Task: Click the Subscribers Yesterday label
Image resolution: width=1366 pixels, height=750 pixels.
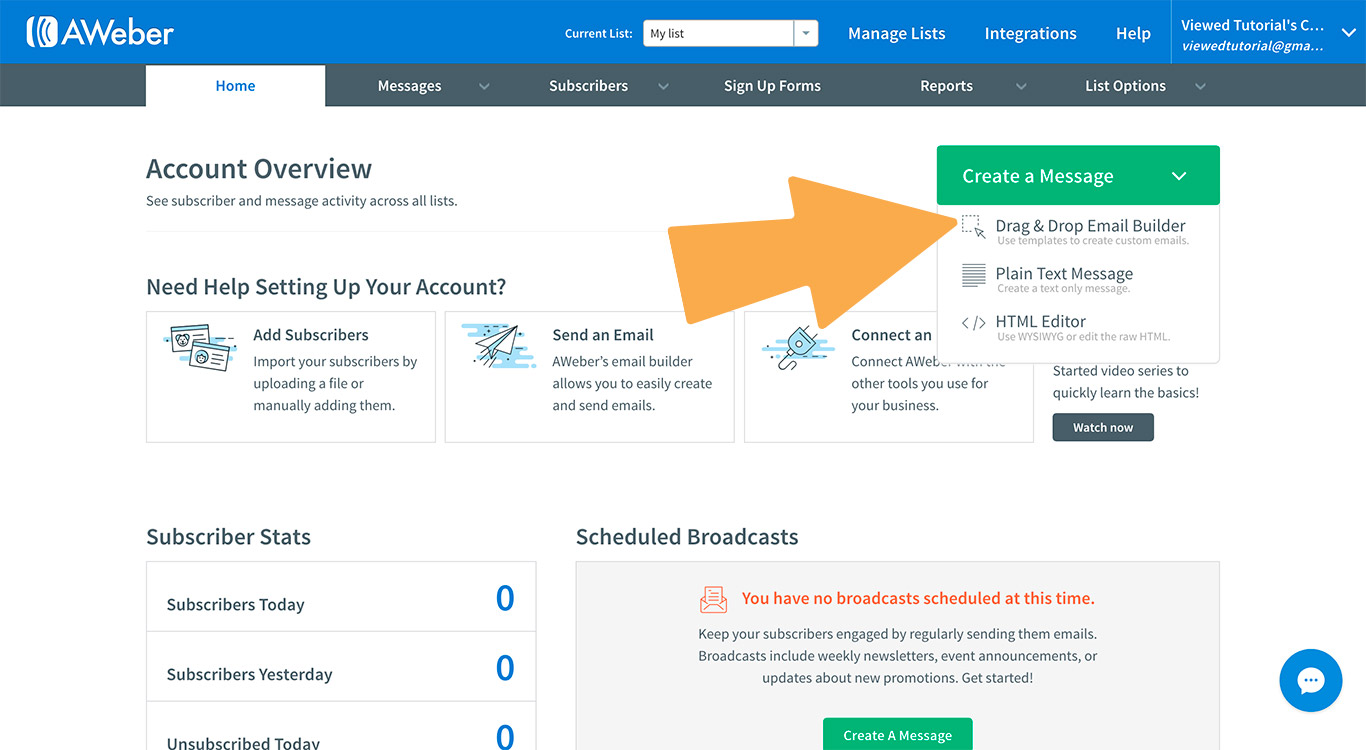Action: tap(249, 674)
